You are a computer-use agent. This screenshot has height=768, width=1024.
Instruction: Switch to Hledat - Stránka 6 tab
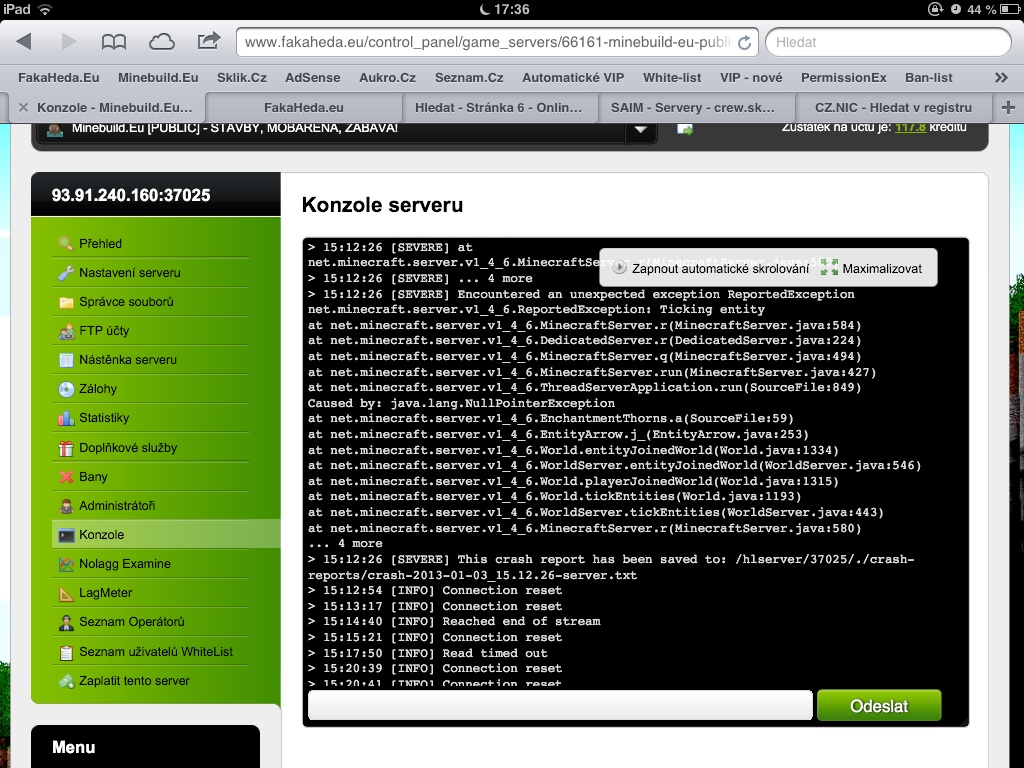[x=498, y=108]
